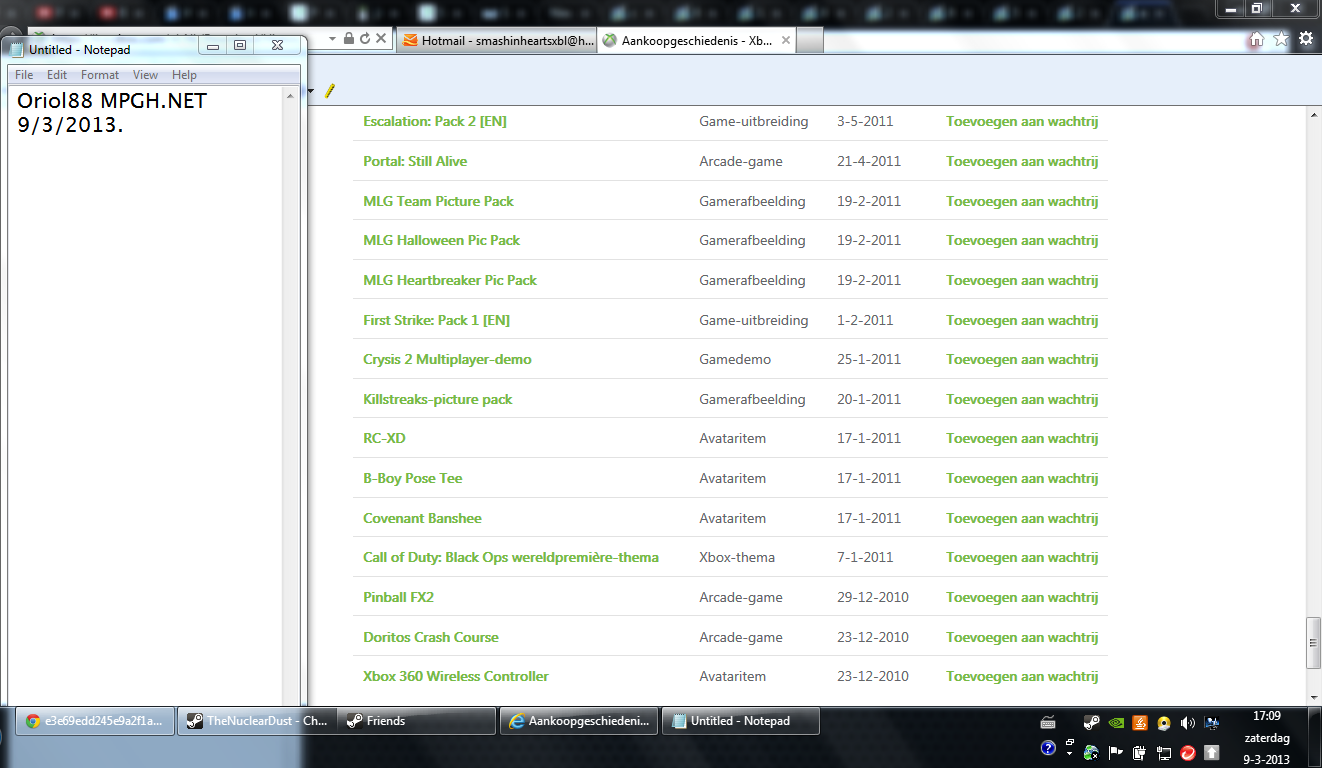Click the Java orange tray icon

[1139, 722]
